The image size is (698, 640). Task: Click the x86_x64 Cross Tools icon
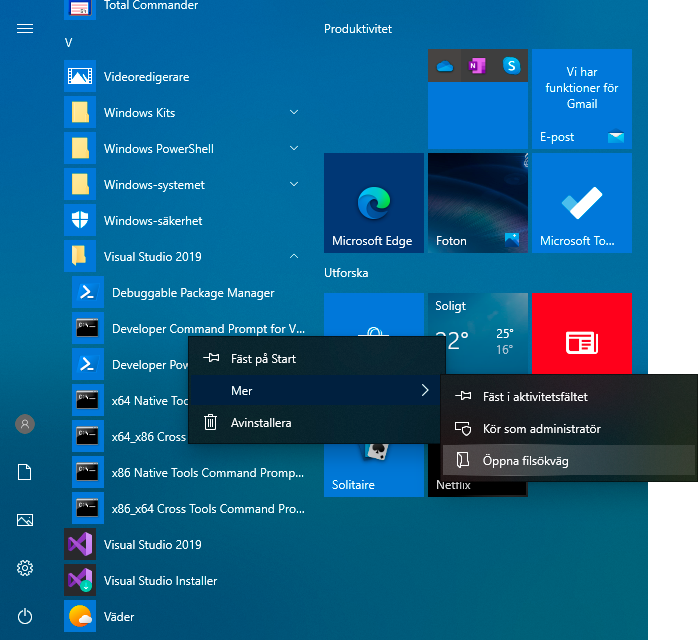pos(88,508)
